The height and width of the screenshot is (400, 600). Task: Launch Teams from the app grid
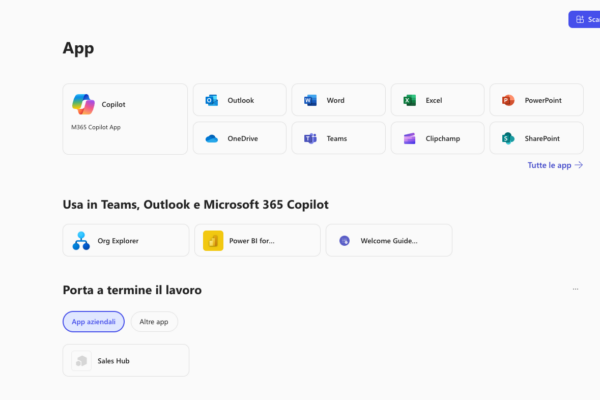point(310,138)
